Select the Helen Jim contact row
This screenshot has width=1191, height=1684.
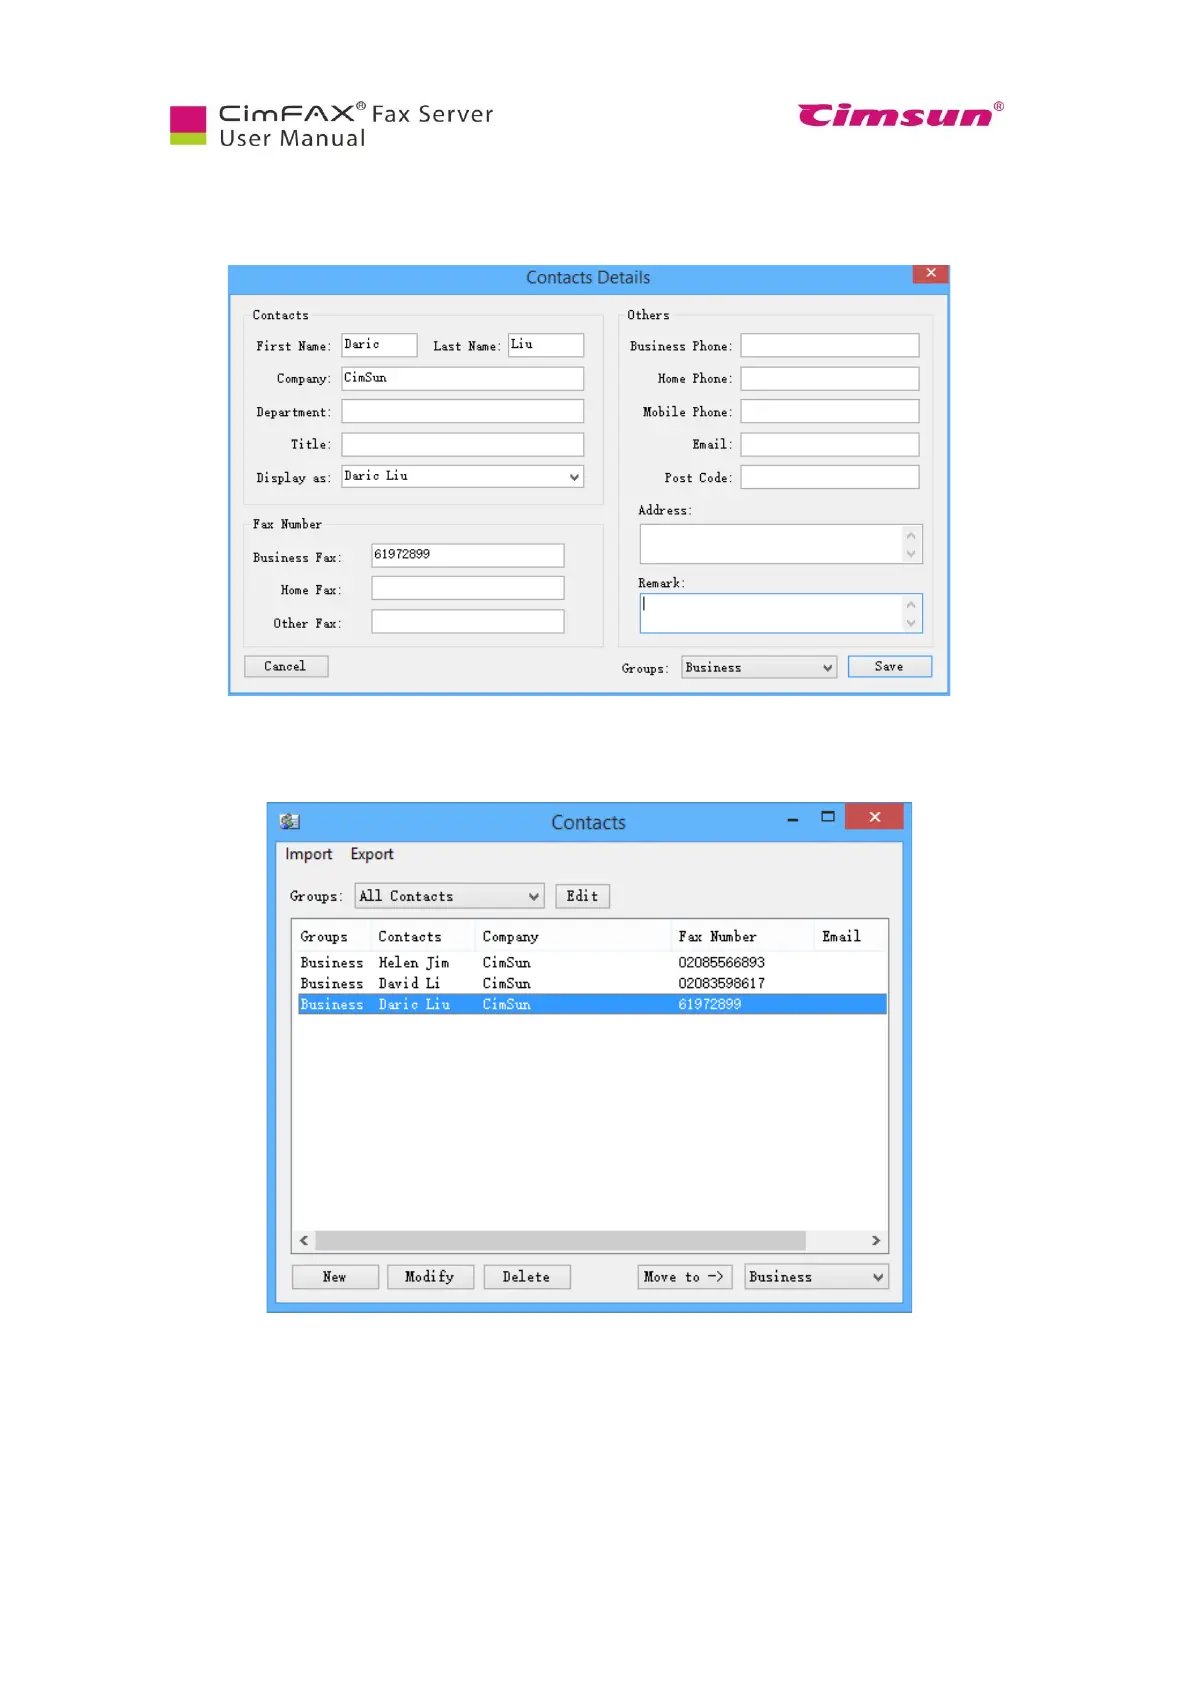pyautogui.click(x=592, y=962)
